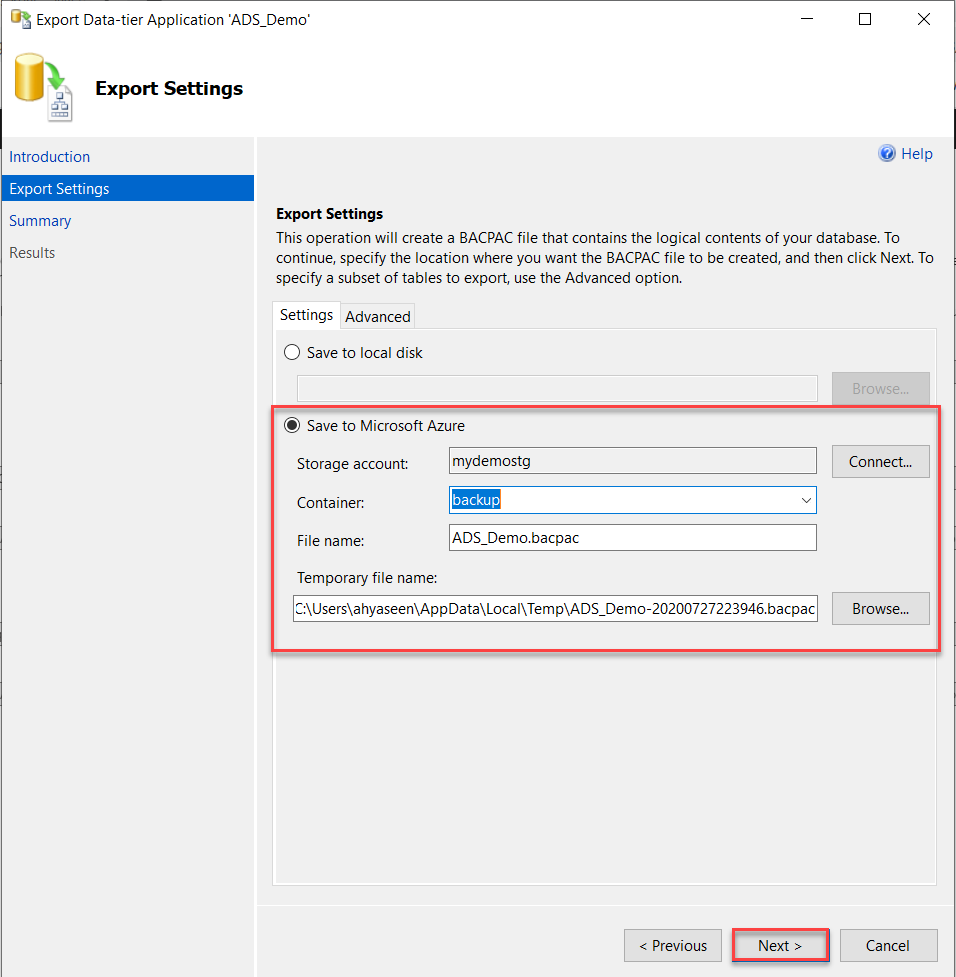The width and height of the screenshot is (956, 977).
Task: Click the Export Data-tier wizard header icon
Action: point(43,89)
